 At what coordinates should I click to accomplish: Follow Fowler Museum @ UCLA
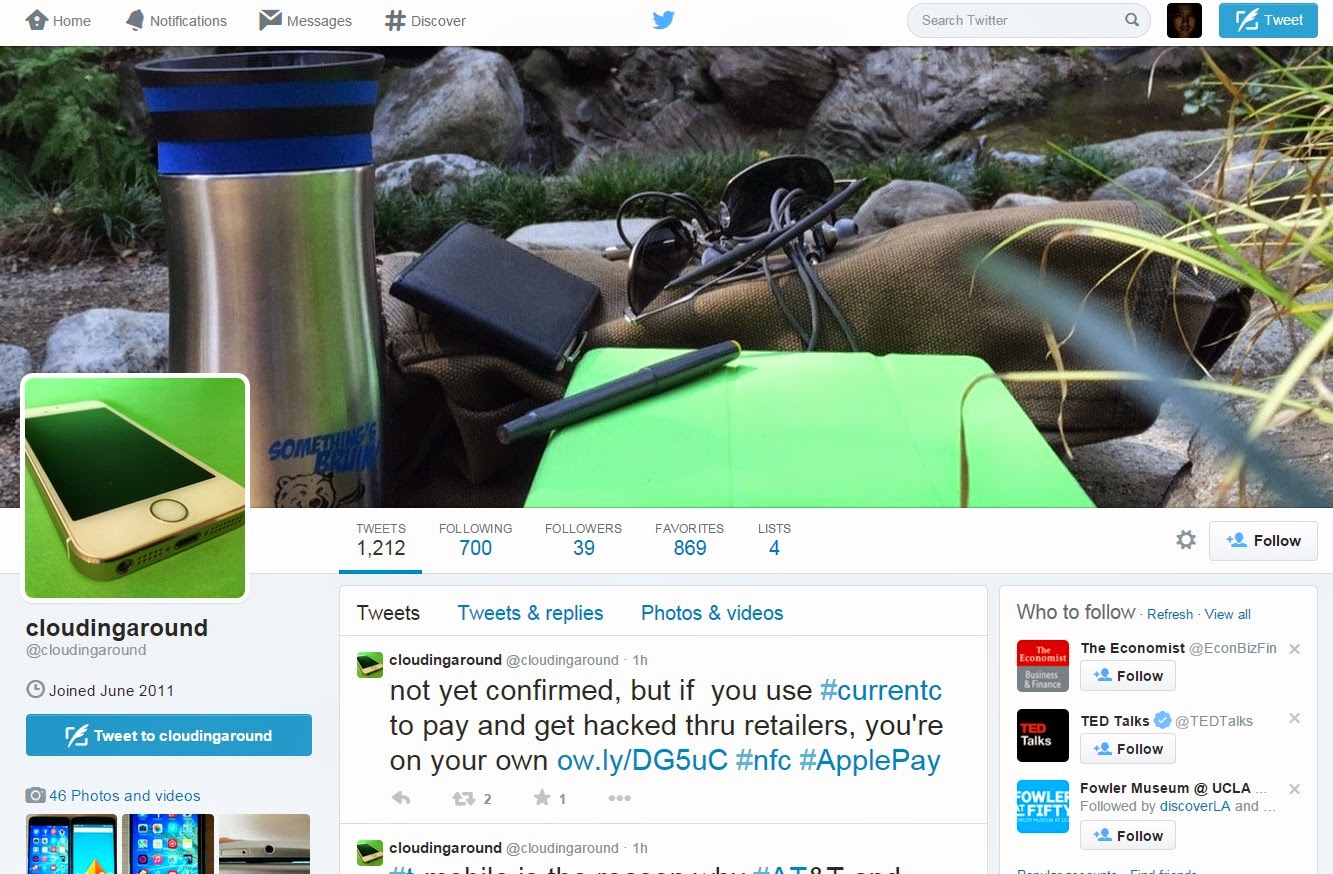click(x=1128, y=836)
